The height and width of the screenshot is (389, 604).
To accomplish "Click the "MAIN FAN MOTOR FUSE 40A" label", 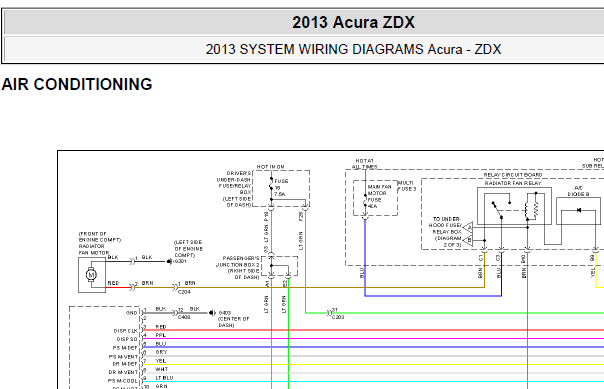I will [379, 196].
